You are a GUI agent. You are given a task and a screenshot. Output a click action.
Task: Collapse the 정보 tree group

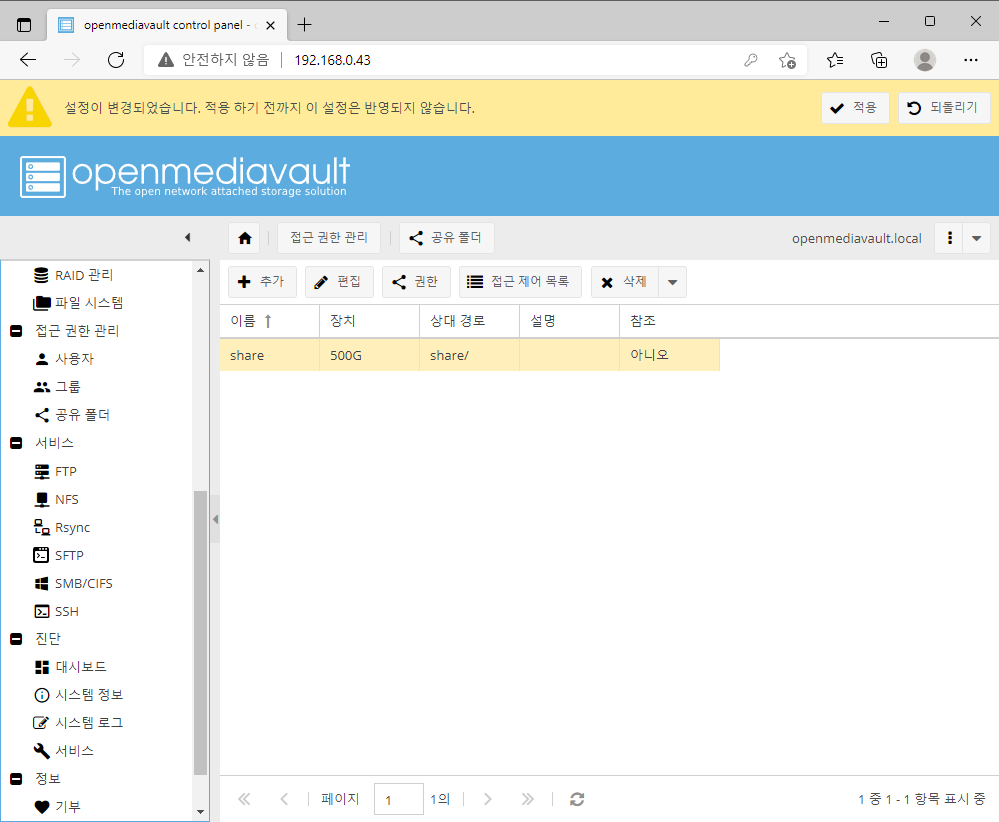tap(17, 779)
